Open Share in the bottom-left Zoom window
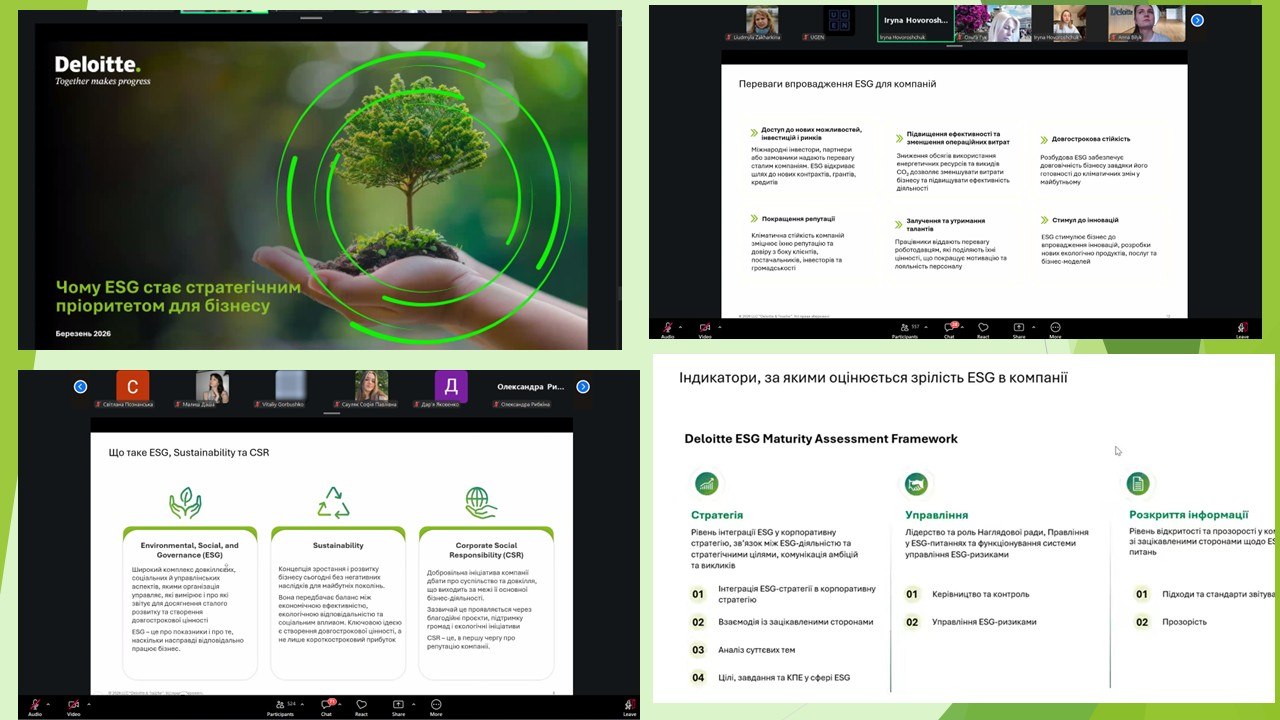This screenshot has width=1280, height=720. tap(398, 706)
